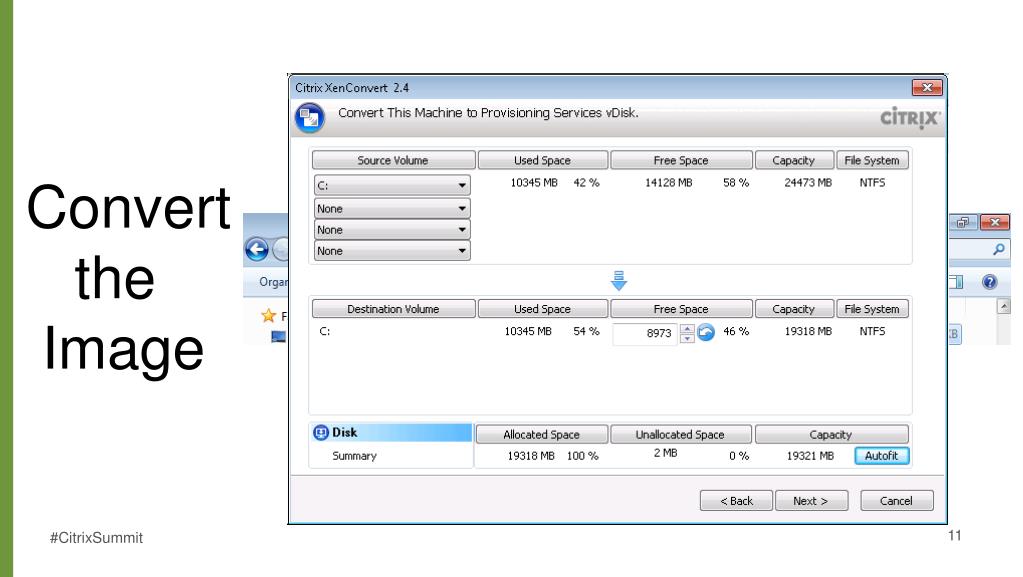Click the Summary row label

pos(354,456)
